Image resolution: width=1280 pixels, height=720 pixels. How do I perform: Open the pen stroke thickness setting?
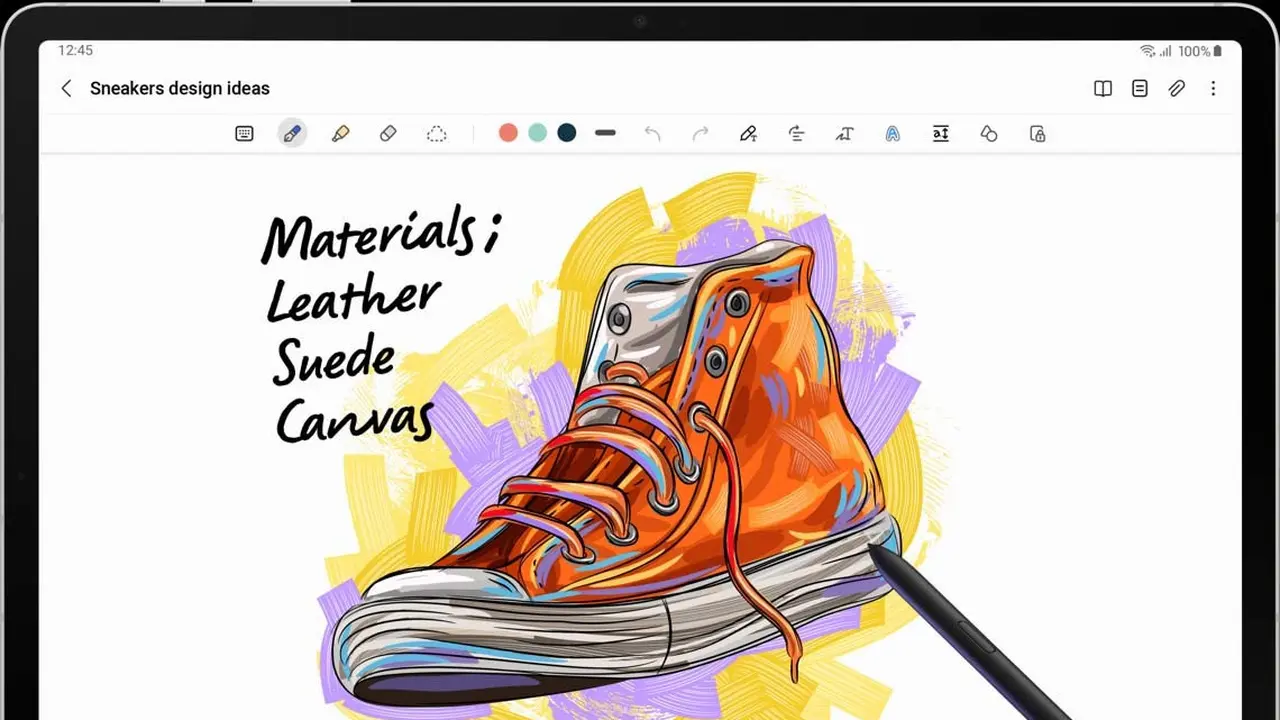coord(605,133)
